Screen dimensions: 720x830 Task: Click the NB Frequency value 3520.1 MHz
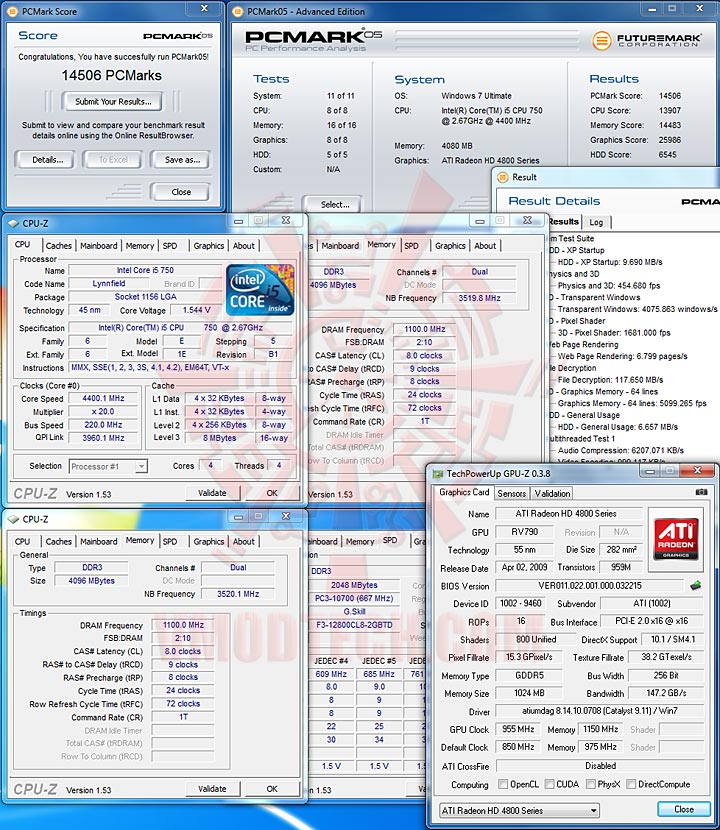click(x=238, y=594)
